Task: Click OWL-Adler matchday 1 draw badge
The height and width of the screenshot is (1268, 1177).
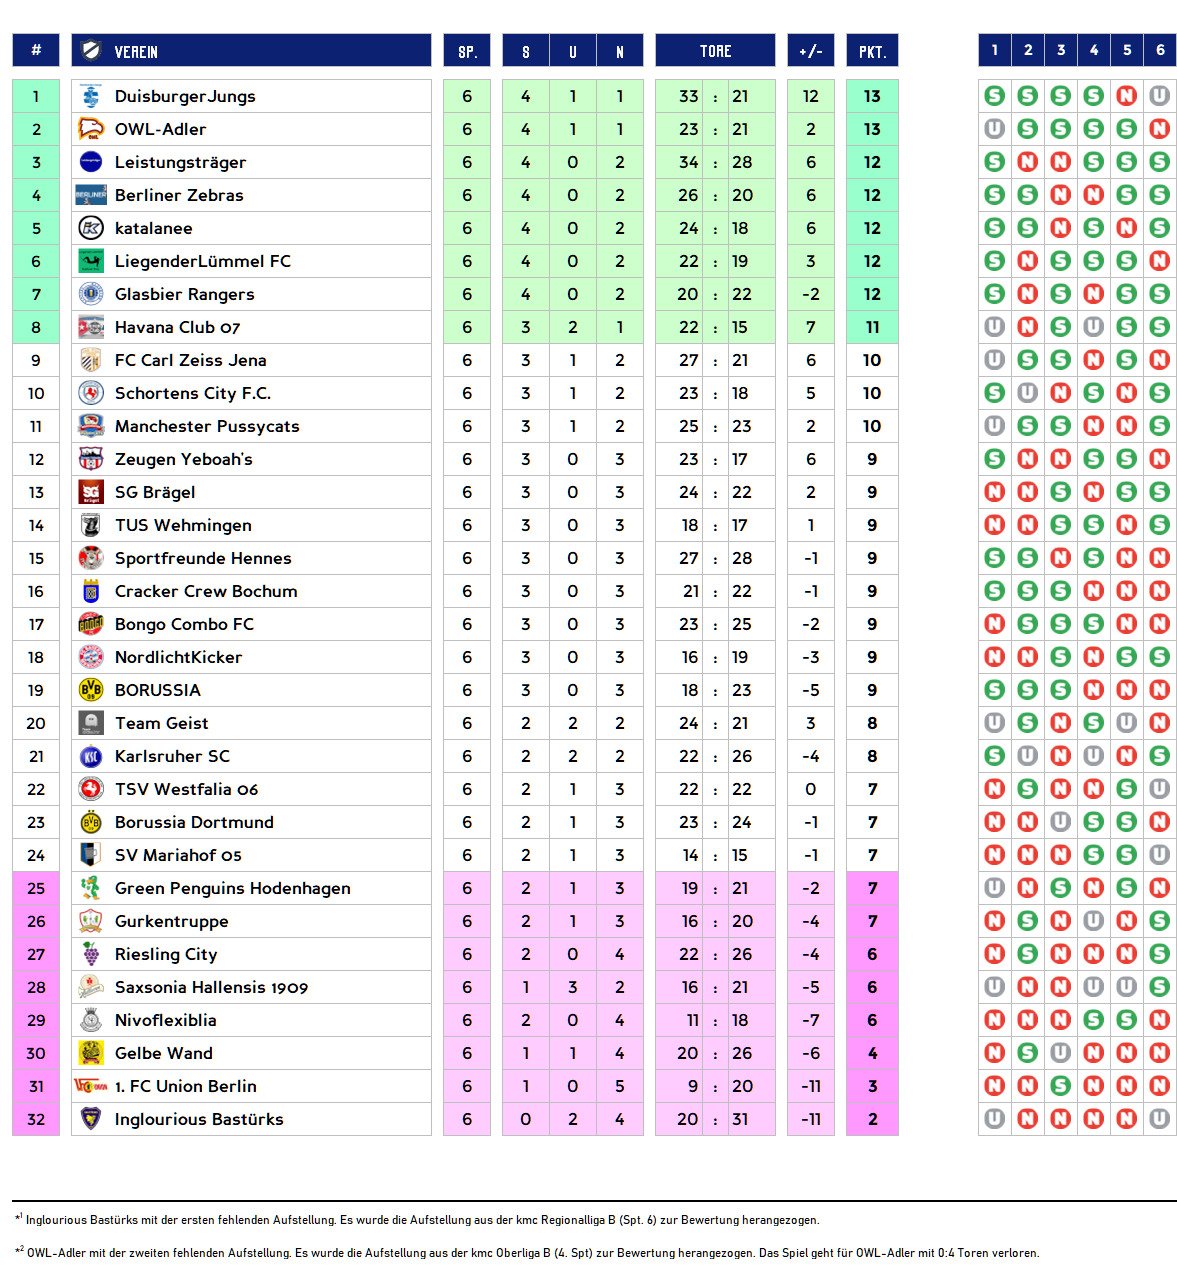Action: [x=994, y=129]
